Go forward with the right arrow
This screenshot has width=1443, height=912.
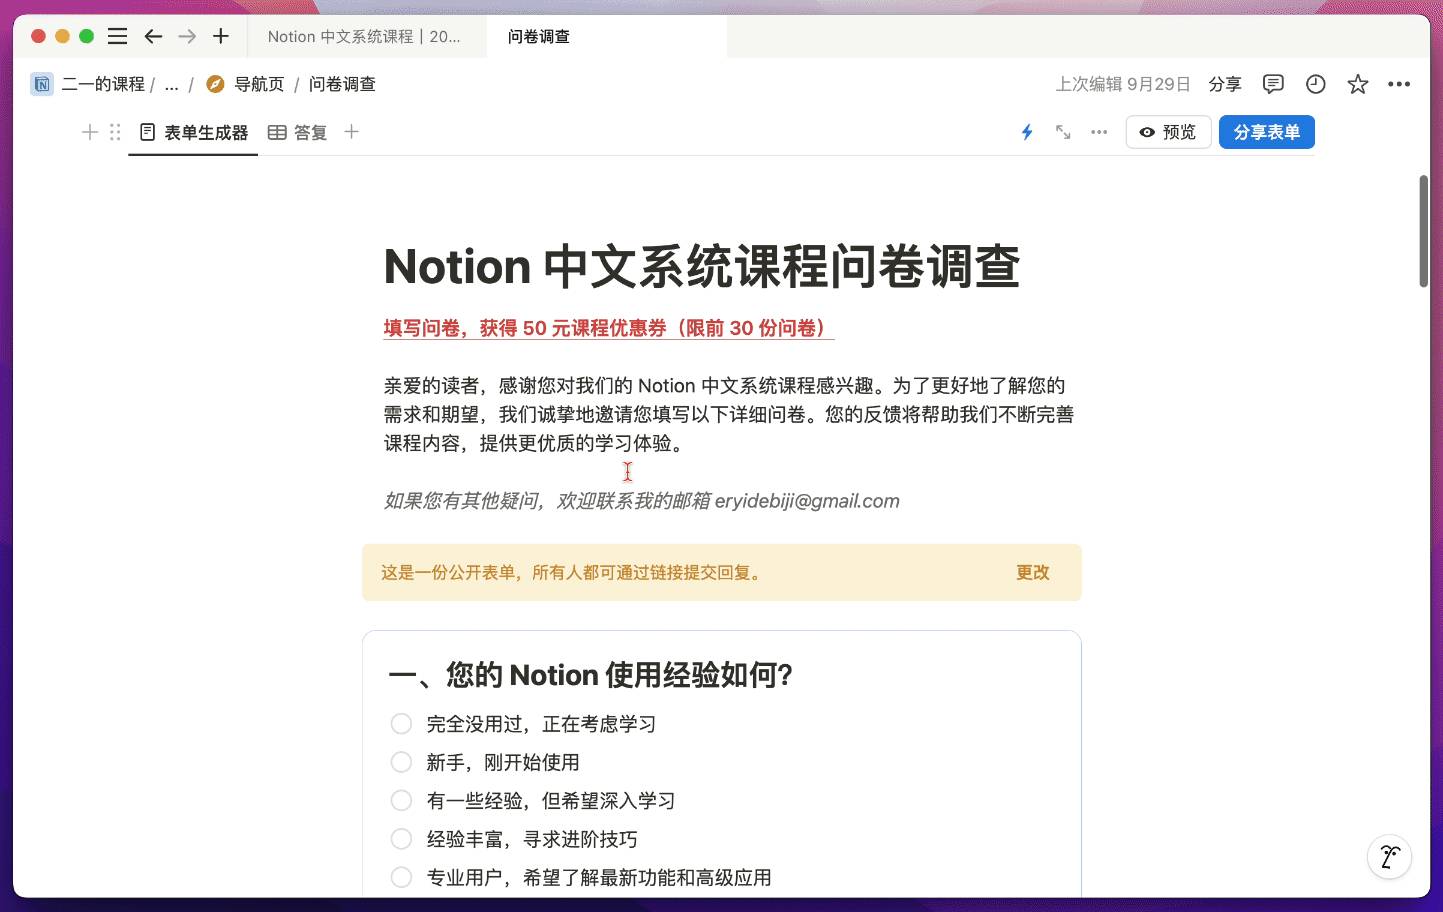tap(187, 36)
